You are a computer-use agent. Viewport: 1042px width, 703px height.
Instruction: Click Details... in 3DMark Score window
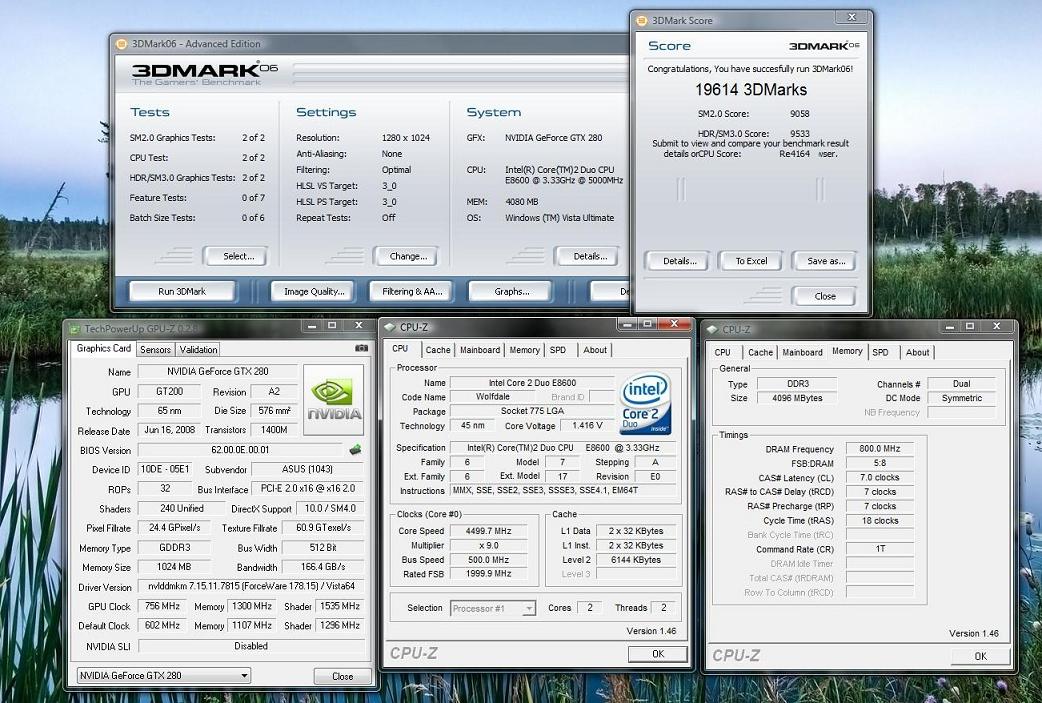[677, 261]
